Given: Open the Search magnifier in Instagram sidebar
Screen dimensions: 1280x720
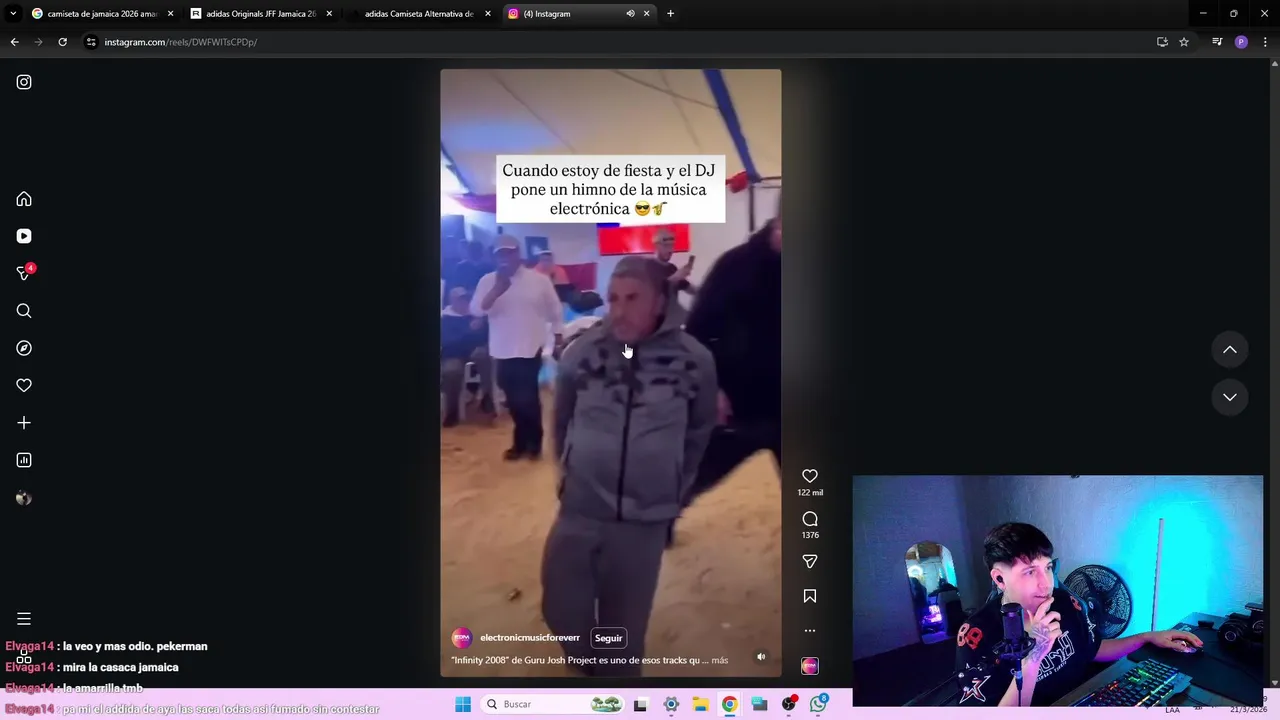Looking at the screenshot, I should click(x=24, y=311).
